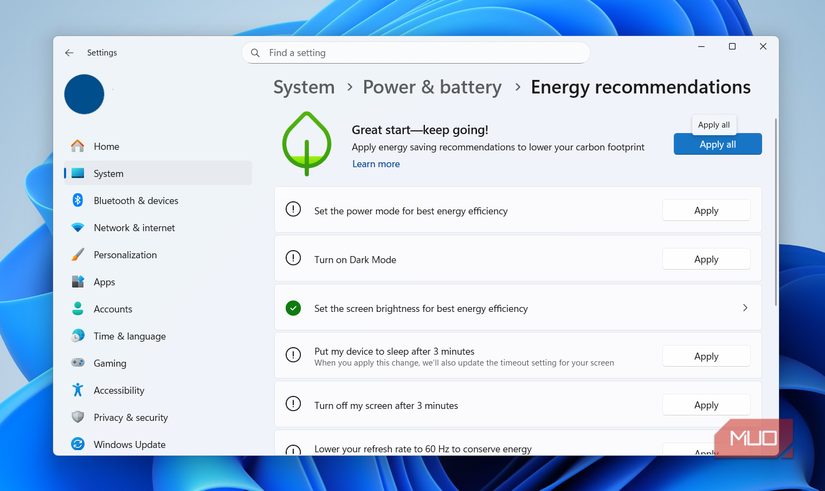Screen dimensions: 825x491
Task: Expand the screen brightness recommendation chevron
Action: [745, 308]
